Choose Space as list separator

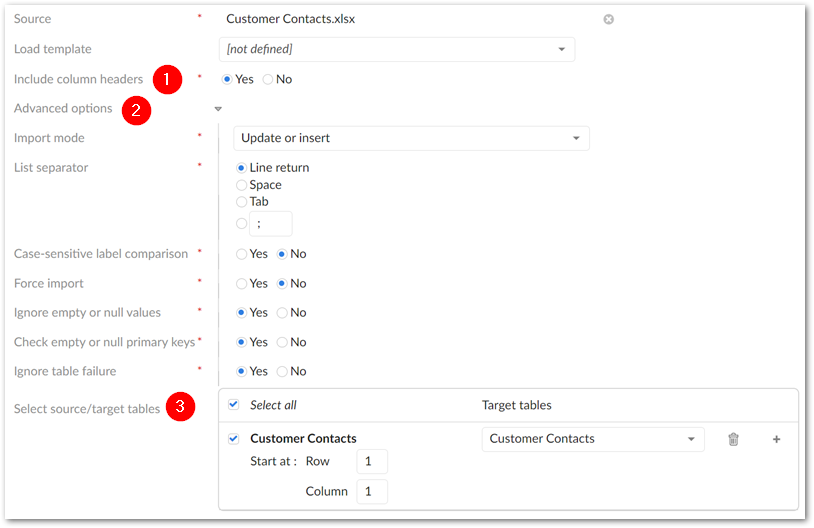242,185
